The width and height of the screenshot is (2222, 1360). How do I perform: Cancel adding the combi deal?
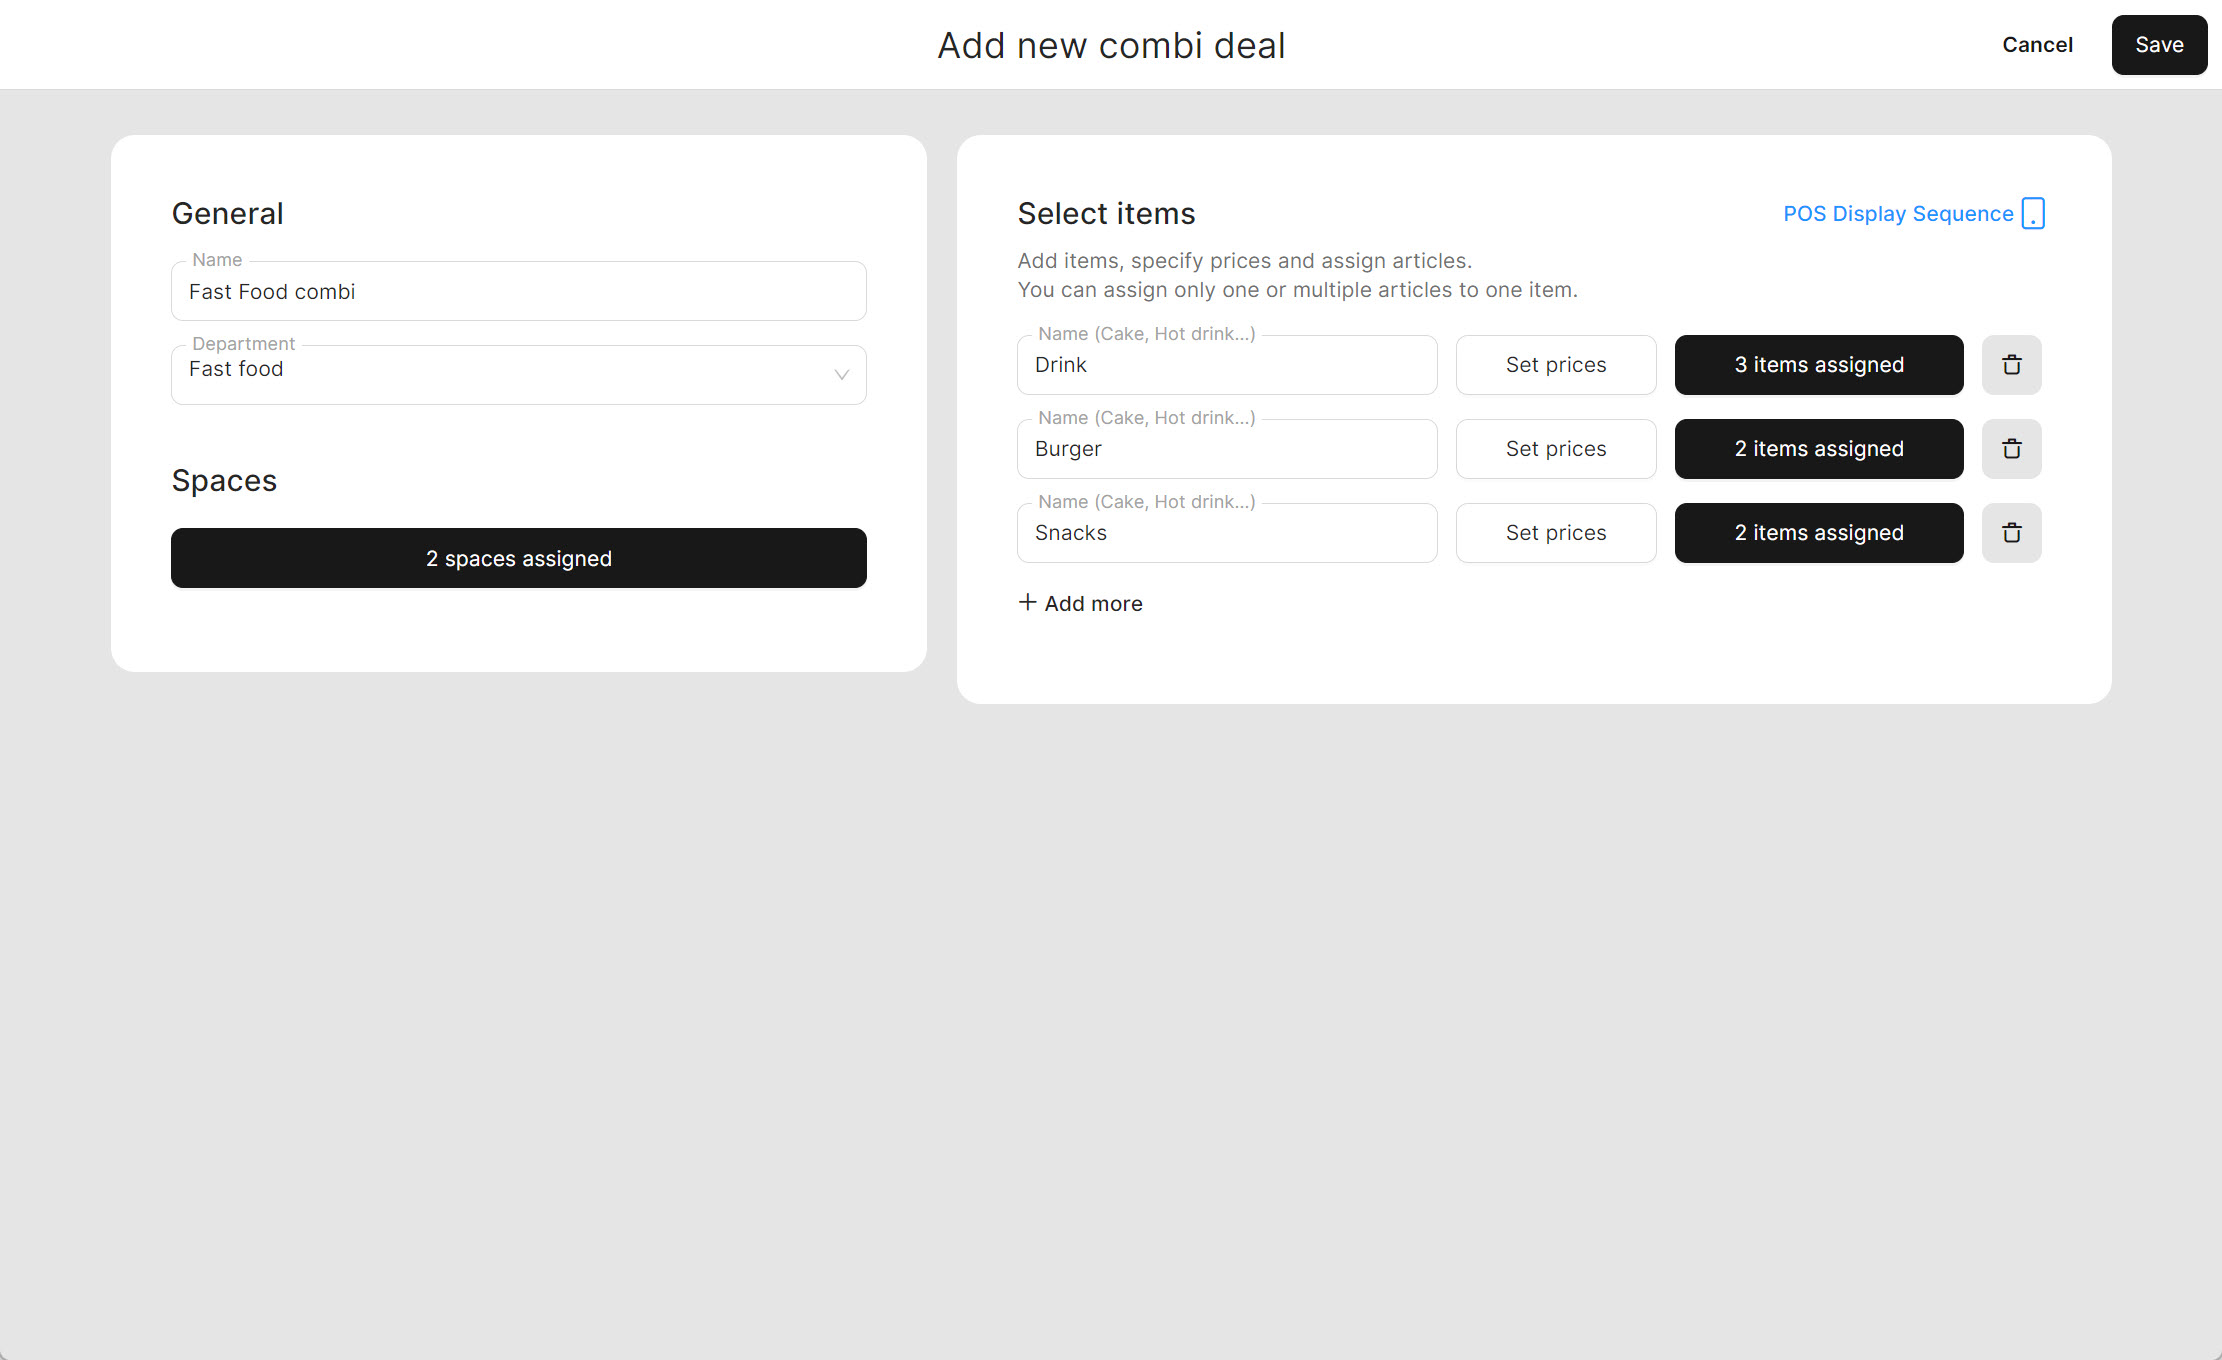click(2037, 45)
